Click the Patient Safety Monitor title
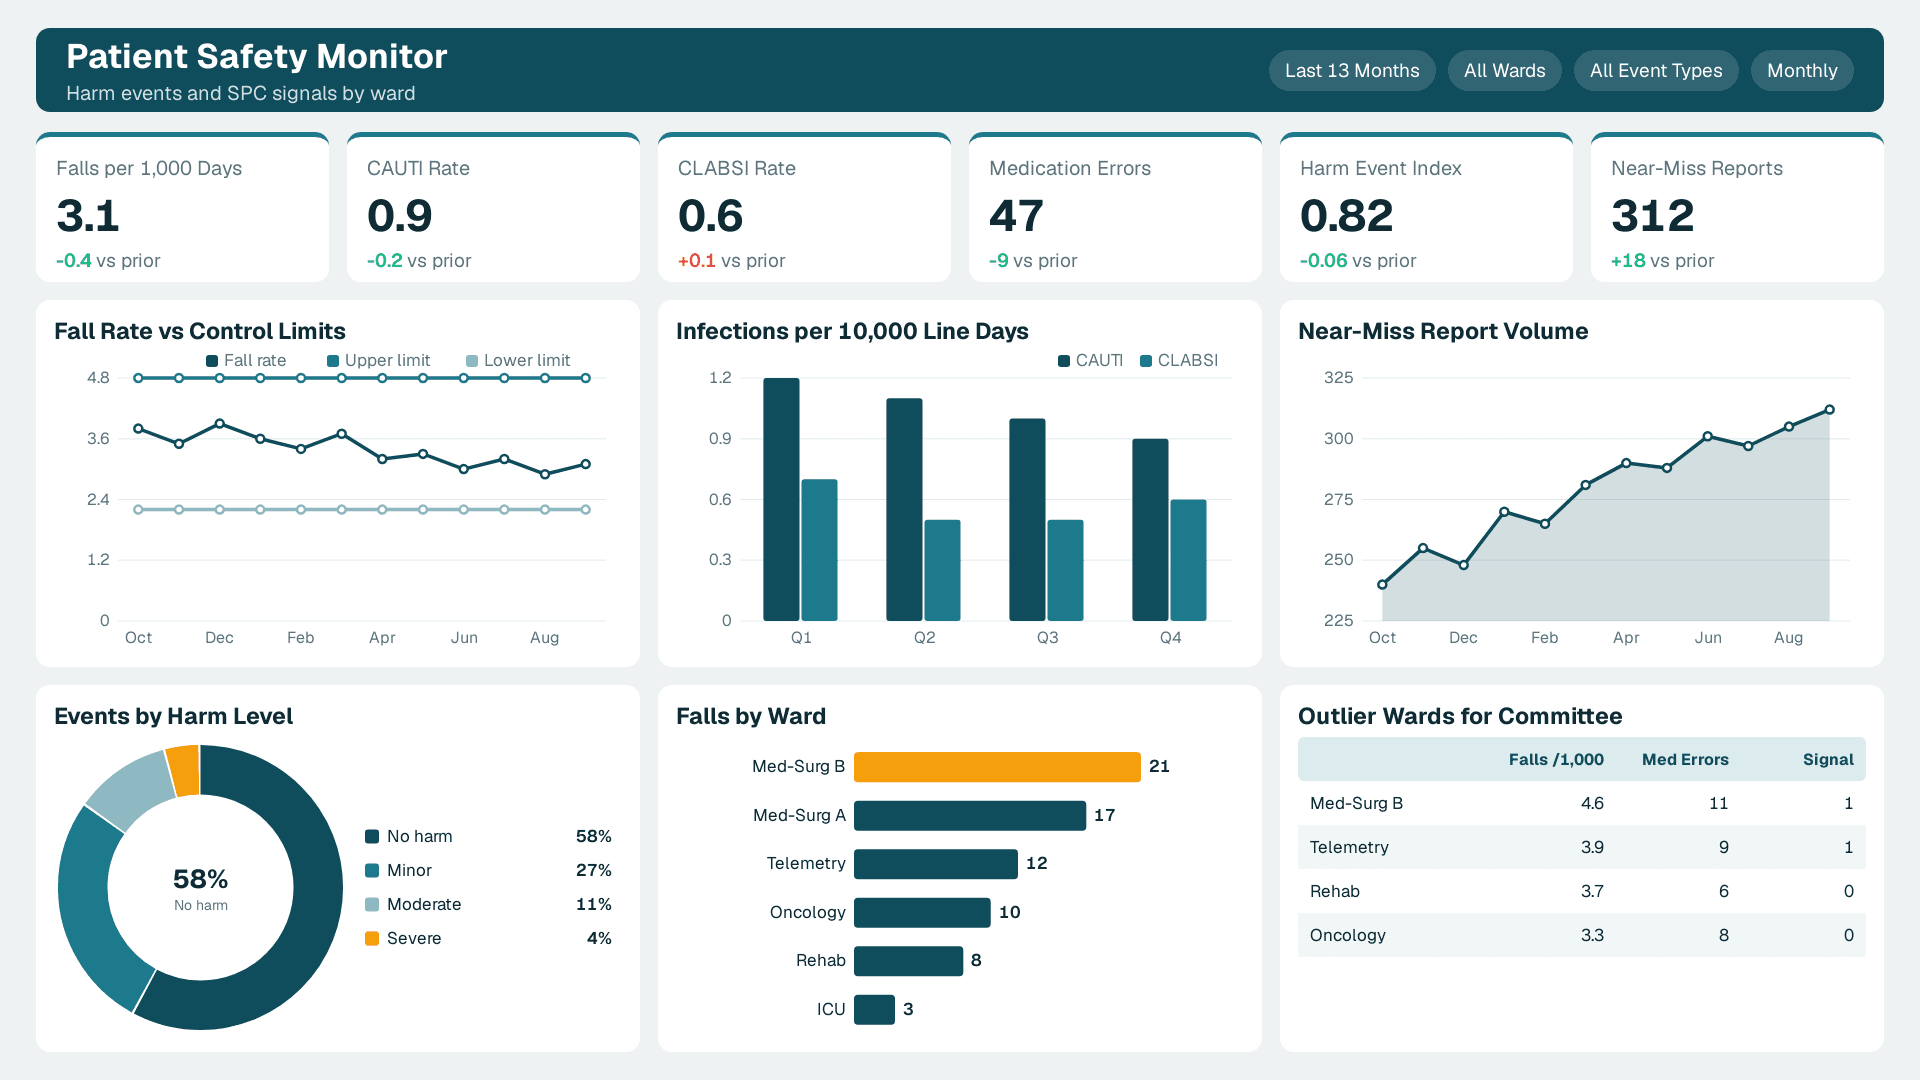The width and height of the screenshot is (1920, 1080). point(257,57)
